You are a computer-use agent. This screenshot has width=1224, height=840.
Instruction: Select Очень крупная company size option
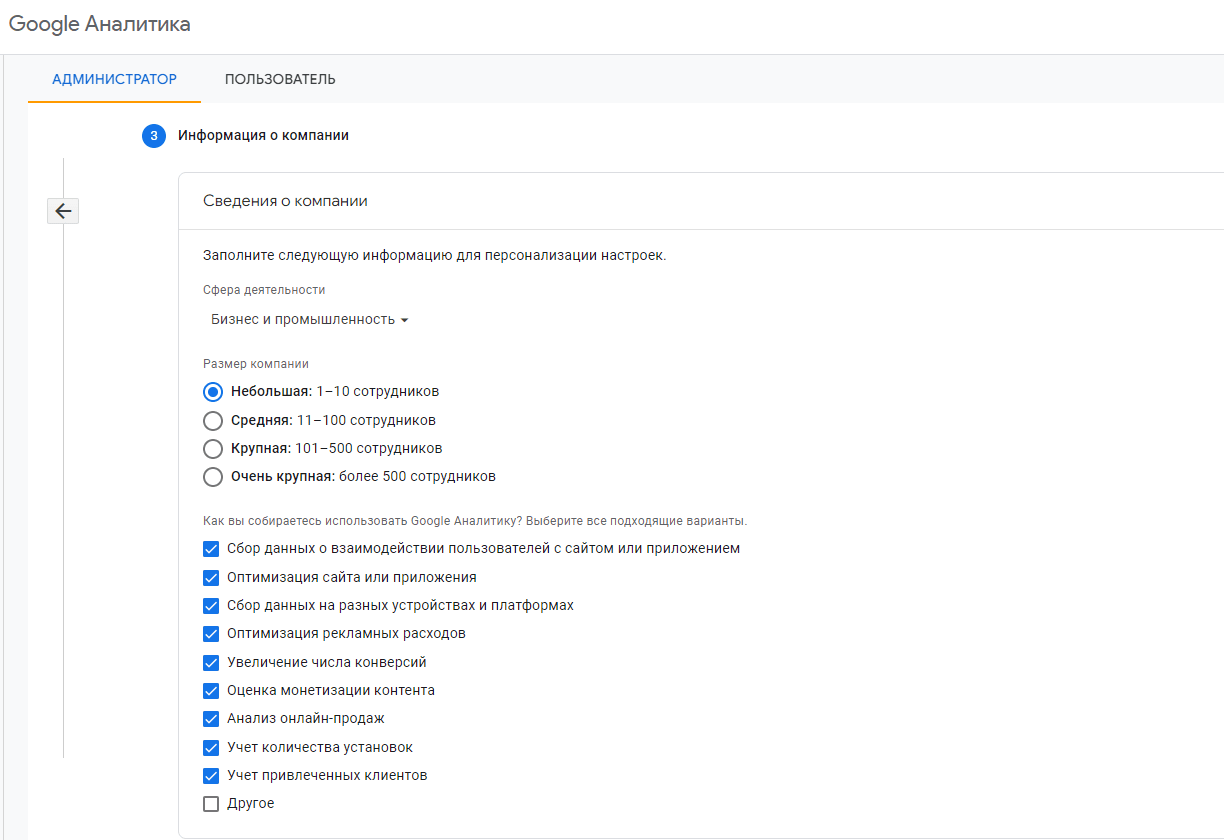tap(212, 477)
